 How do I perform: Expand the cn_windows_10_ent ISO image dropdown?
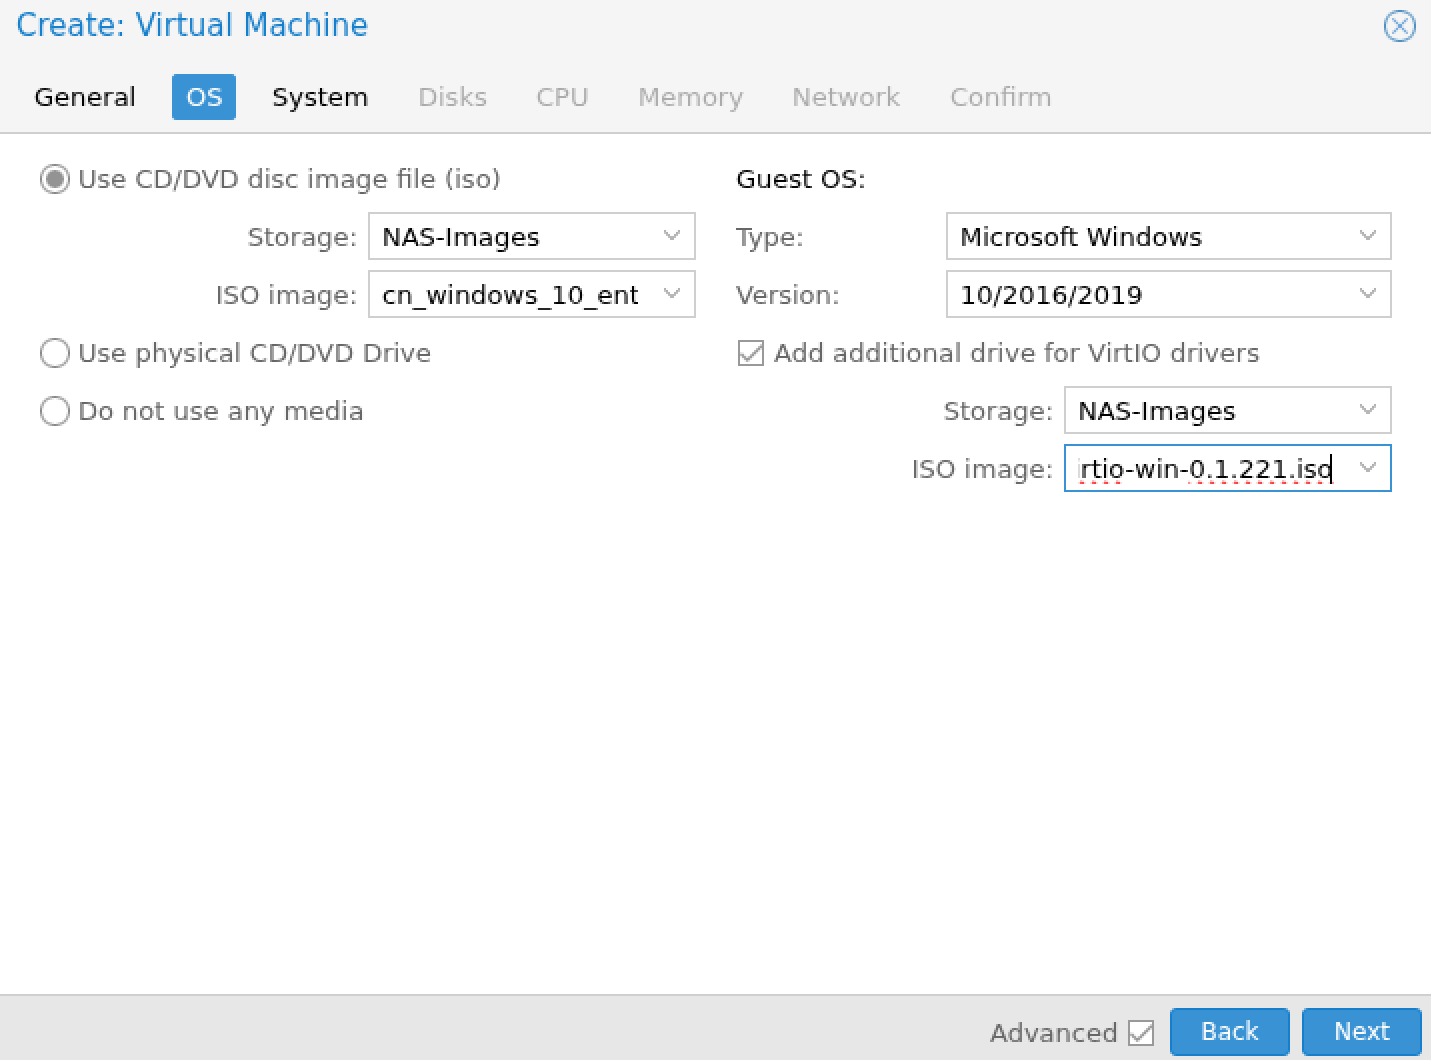coord(671,295)
